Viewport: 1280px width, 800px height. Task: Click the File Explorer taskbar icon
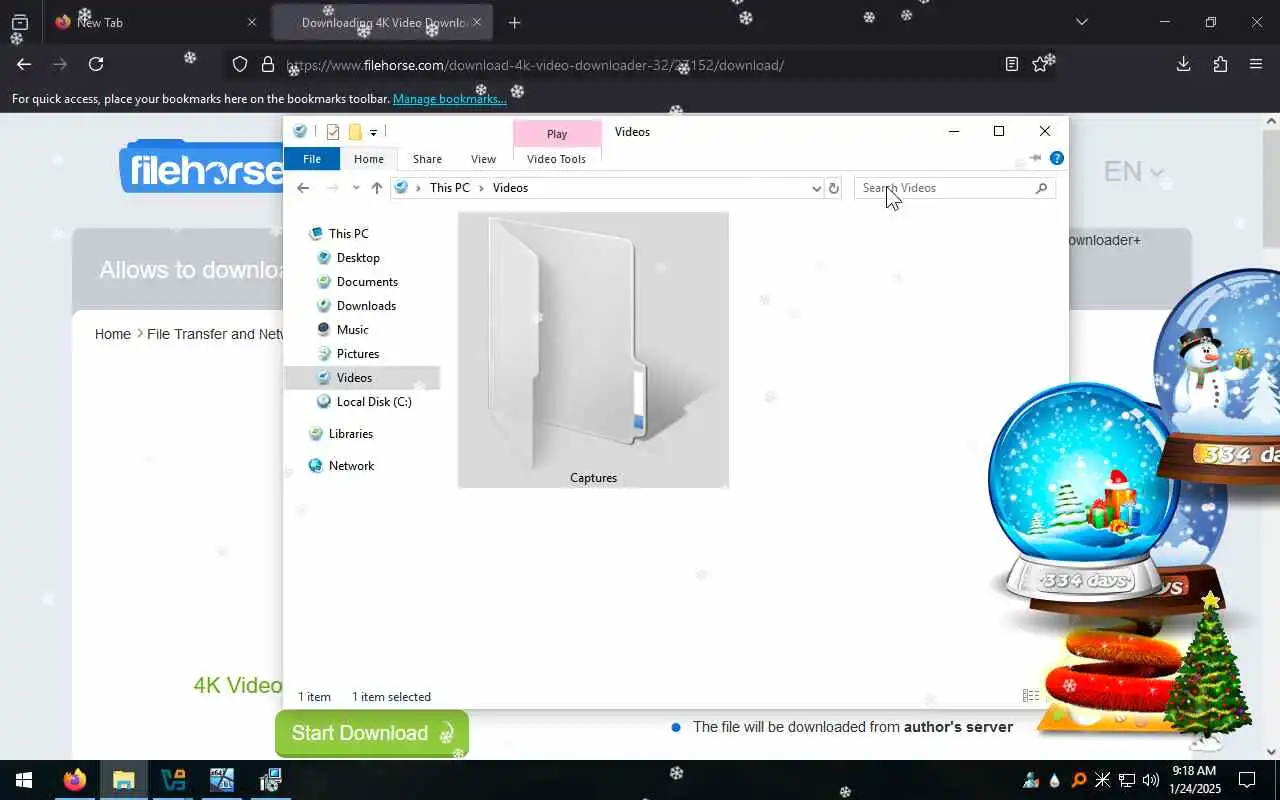pyautogui.click(x=124, y=780)
